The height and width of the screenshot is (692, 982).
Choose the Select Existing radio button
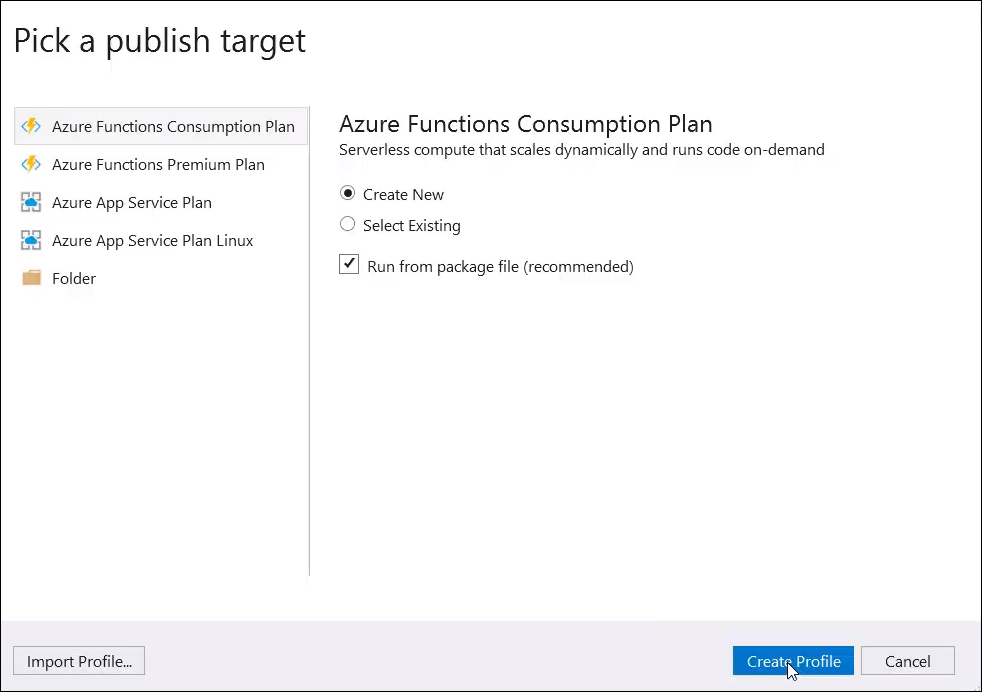348,224
